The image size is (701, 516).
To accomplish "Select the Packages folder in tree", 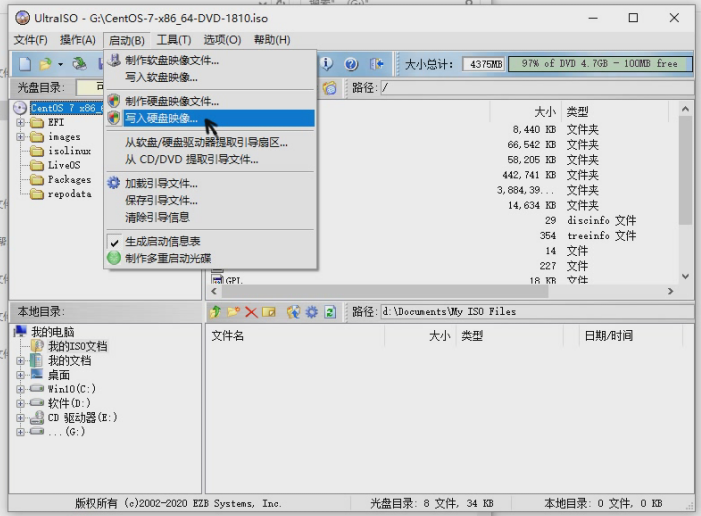I will [x=69, y=180].
